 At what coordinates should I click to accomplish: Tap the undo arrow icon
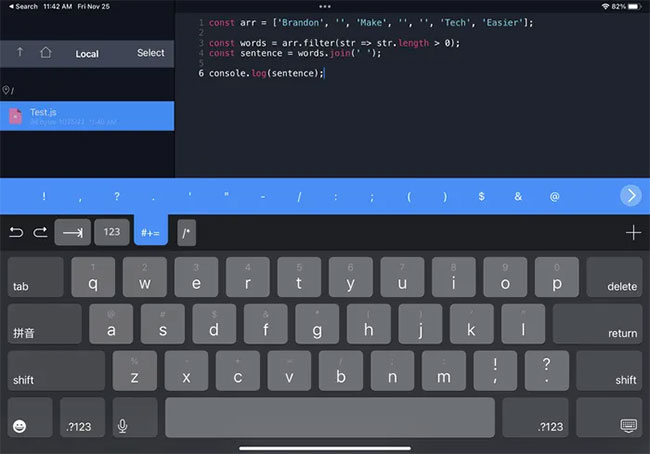[x=16, y=232]
